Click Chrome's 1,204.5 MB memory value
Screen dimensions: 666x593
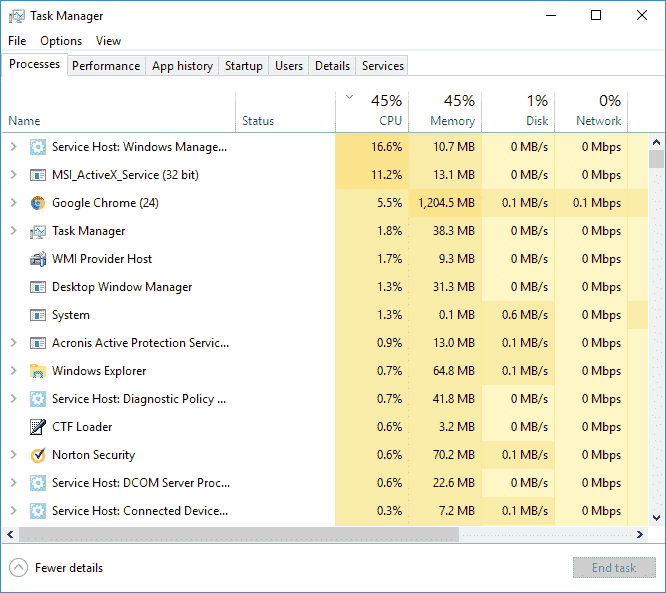point(446,203)
